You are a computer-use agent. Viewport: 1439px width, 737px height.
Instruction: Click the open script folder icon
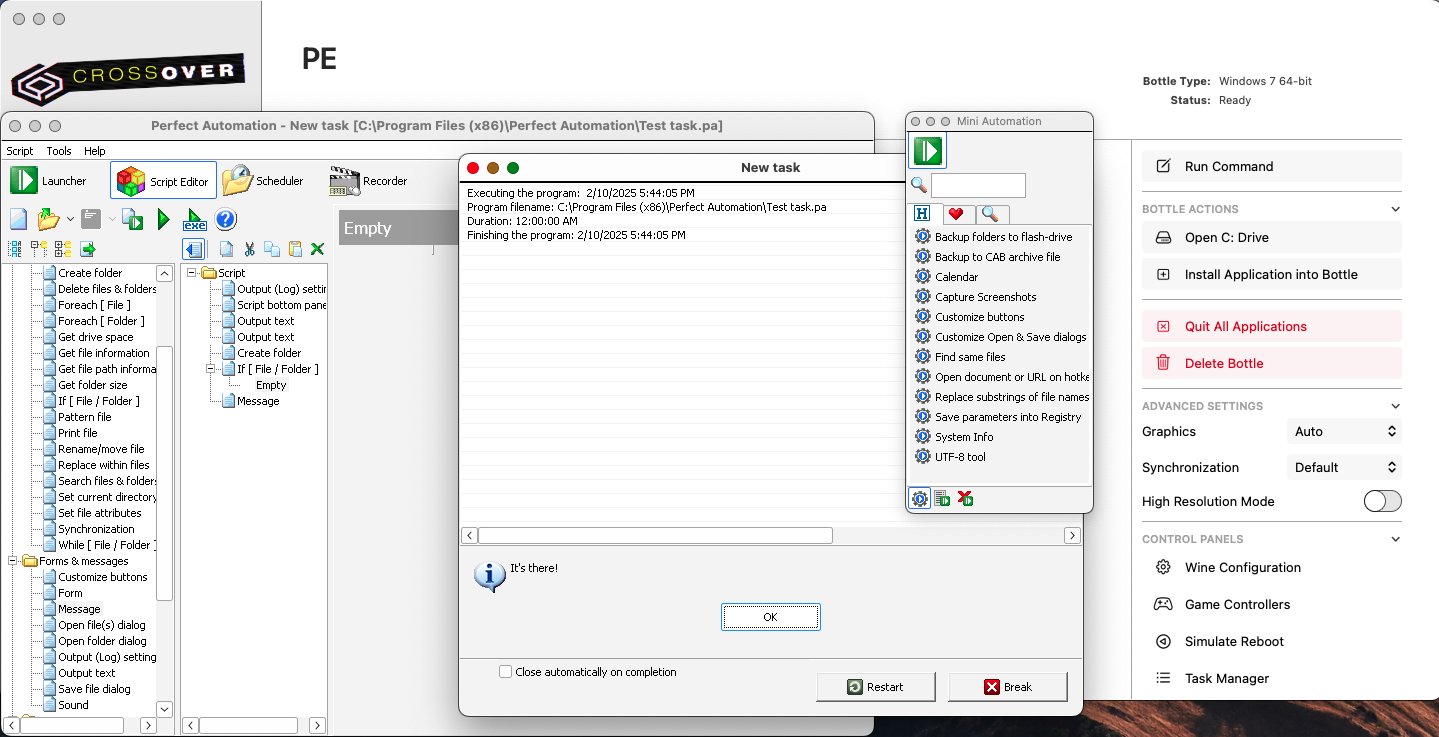46,219
